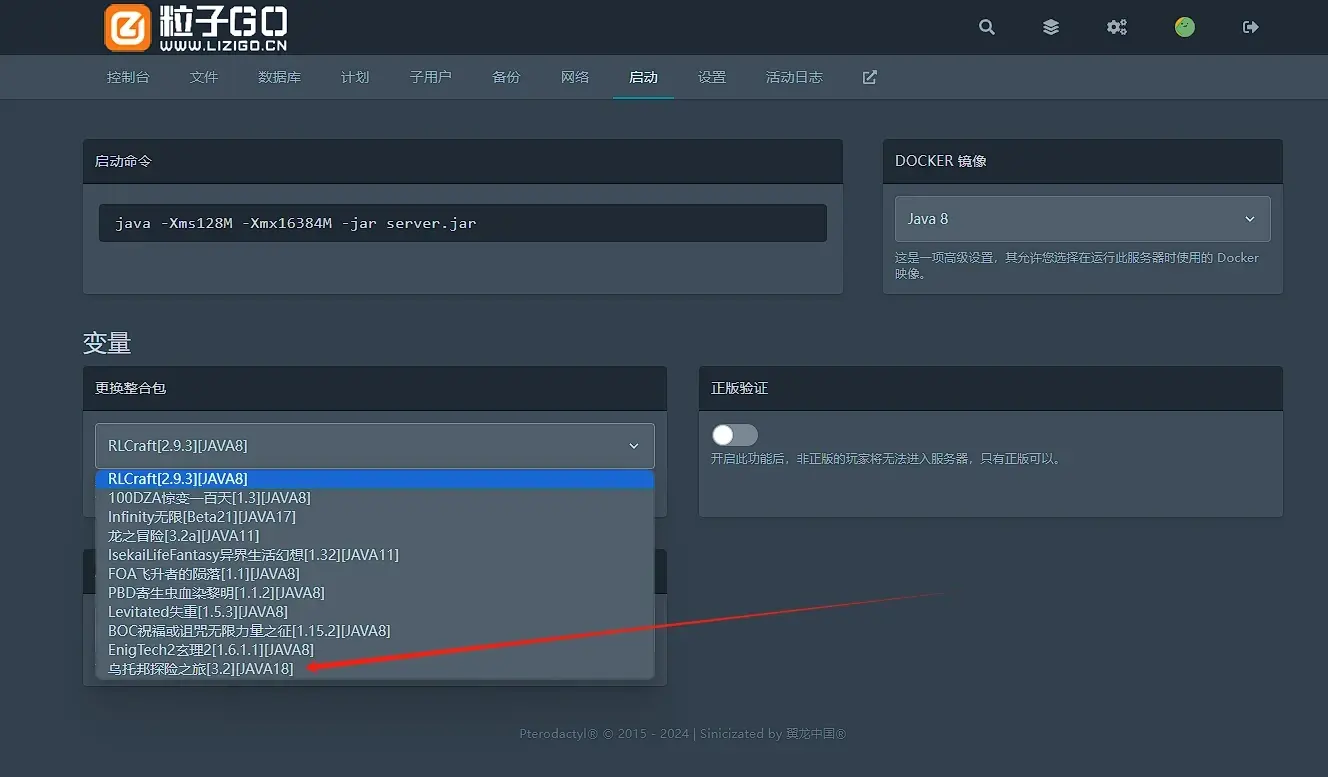Image resolution: width=1328 pixels, height=777 pixels.
Task: Select the 启动 tab
Action: click(x=643, y=77)
